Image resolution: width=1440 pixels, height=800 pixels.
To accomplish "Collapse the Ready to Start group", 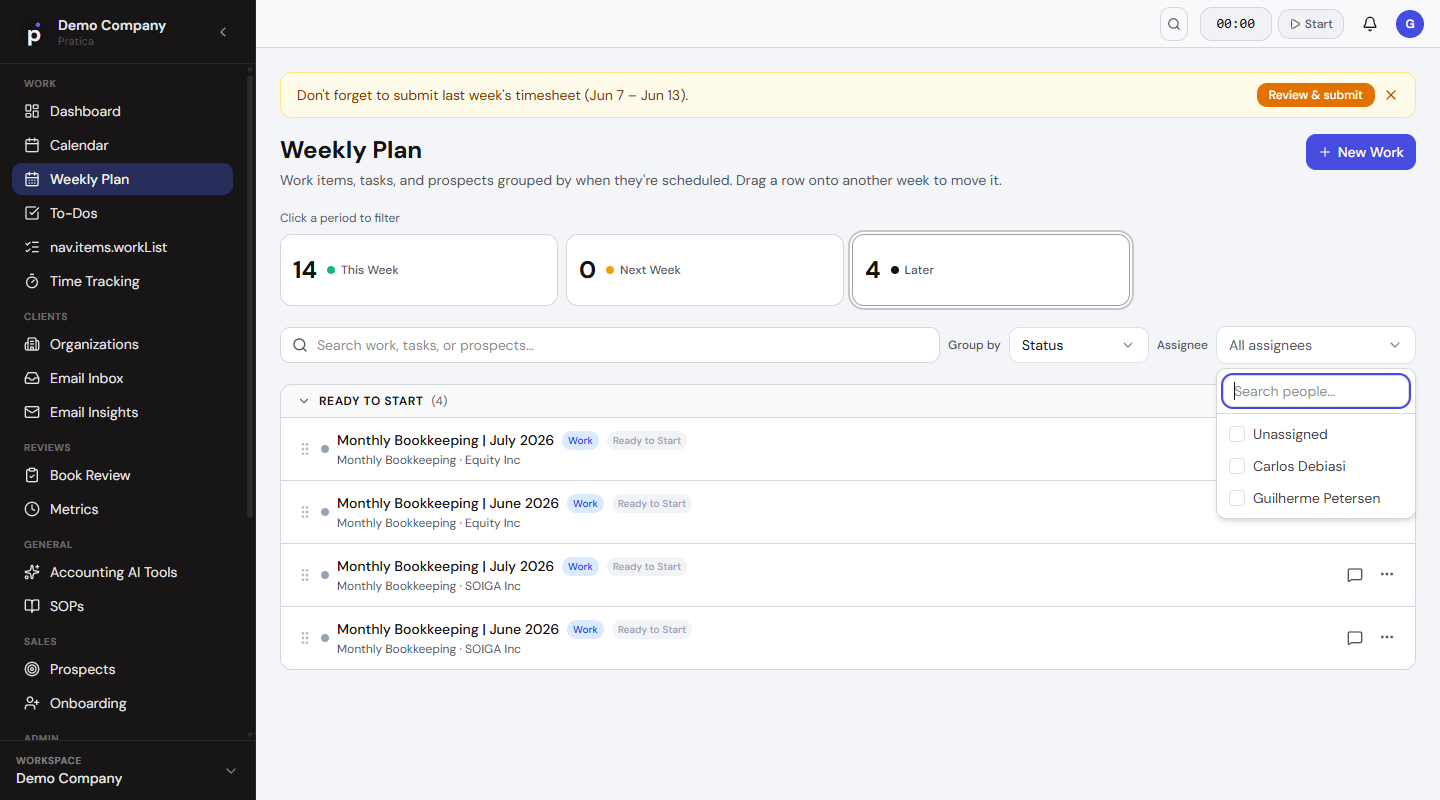I will click(x=305, y=401).
